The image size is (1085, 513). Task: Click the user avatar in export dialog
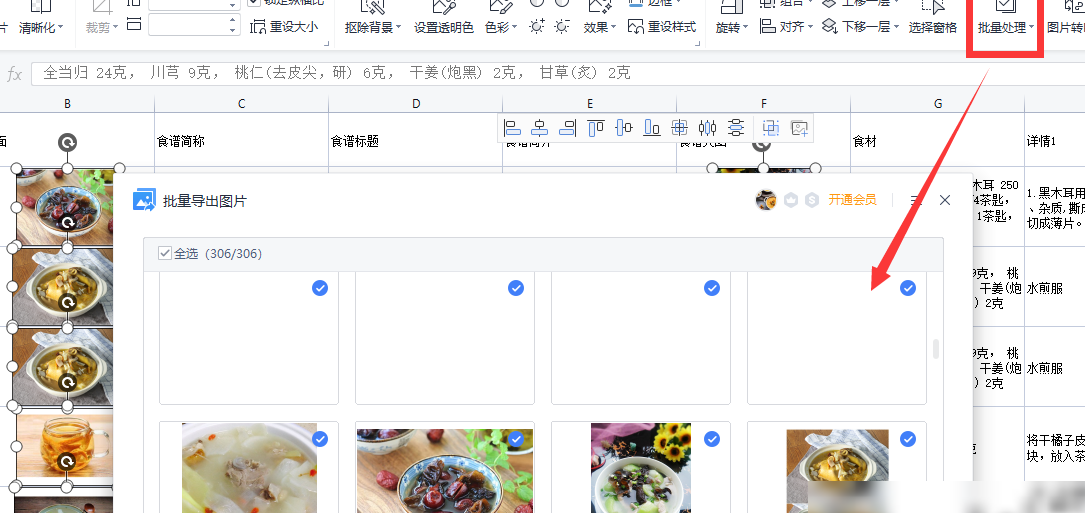point(766,200)
